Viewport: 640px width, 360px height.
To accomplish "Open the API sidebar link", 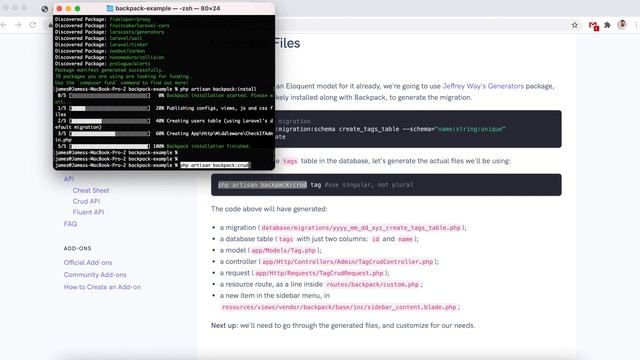I will pos(69,179).
